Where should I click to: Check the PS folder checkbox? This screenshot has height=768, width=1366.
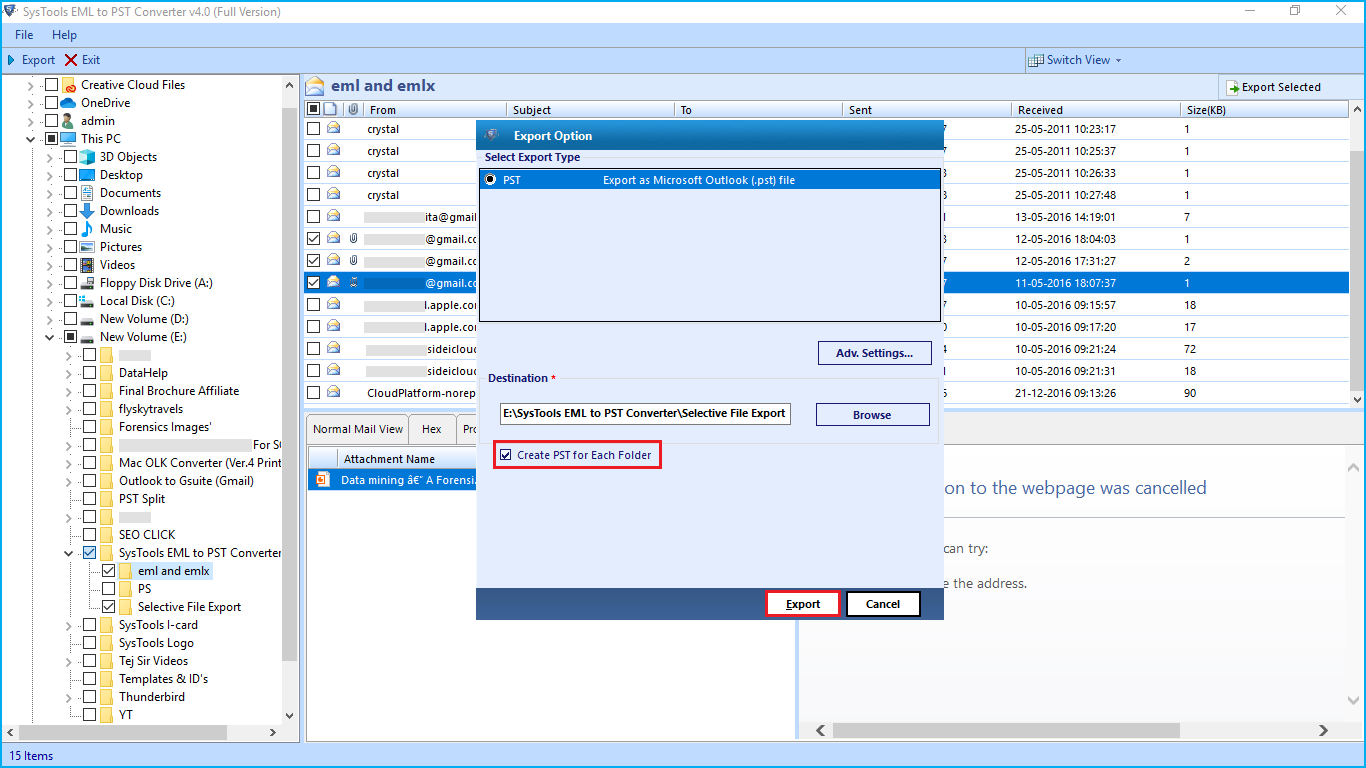(x=109, y=589)
